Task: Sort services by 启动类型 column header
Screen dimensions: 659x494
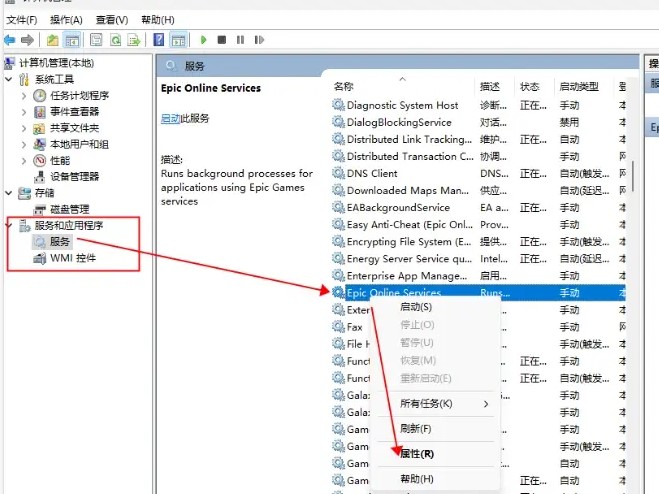Action: tap(578, 87)
